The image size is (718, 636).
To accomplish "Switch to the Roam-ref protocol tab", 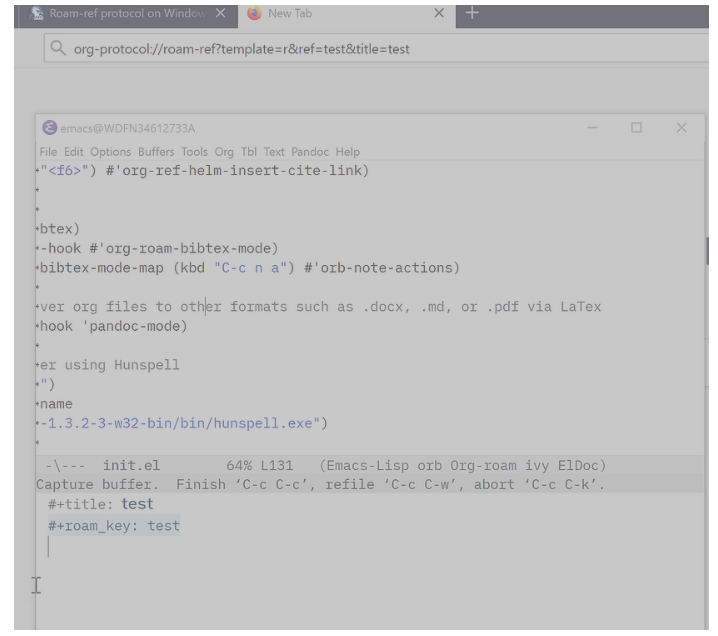I will coord(120,13).
